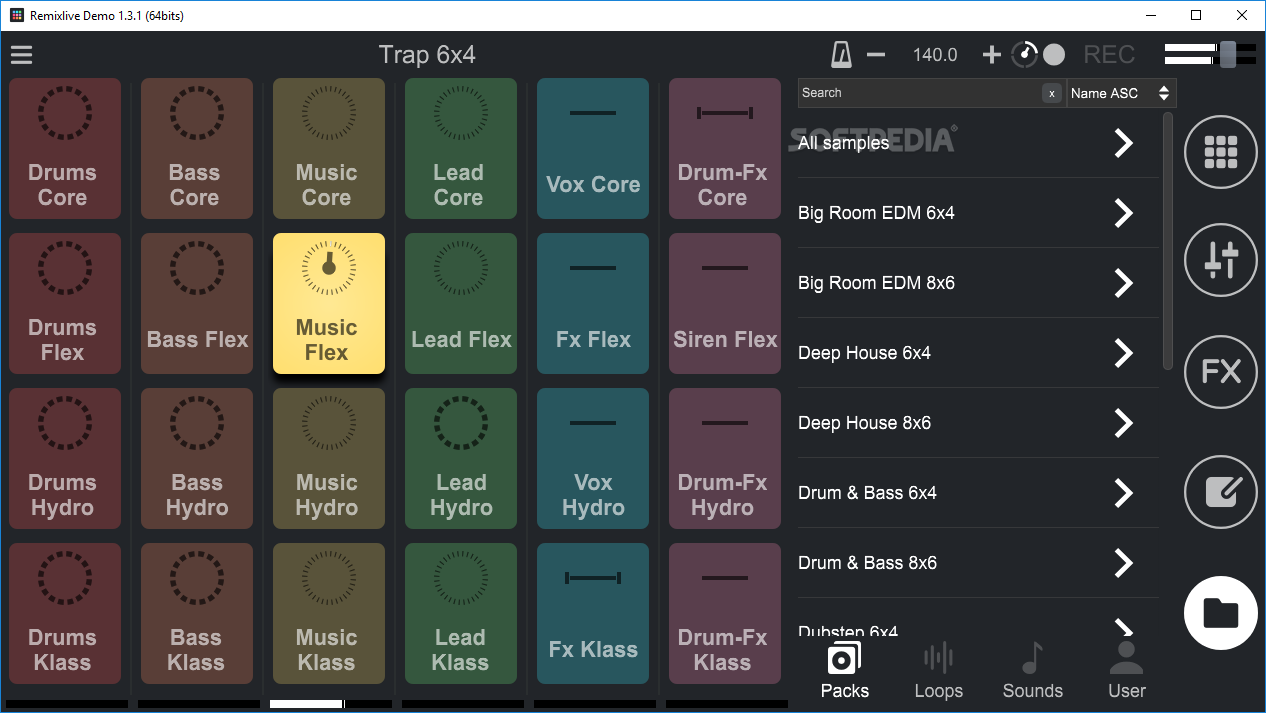Trigger the Music Klass pad
This screenshot has width=1266, height=713.
[329, 614]
